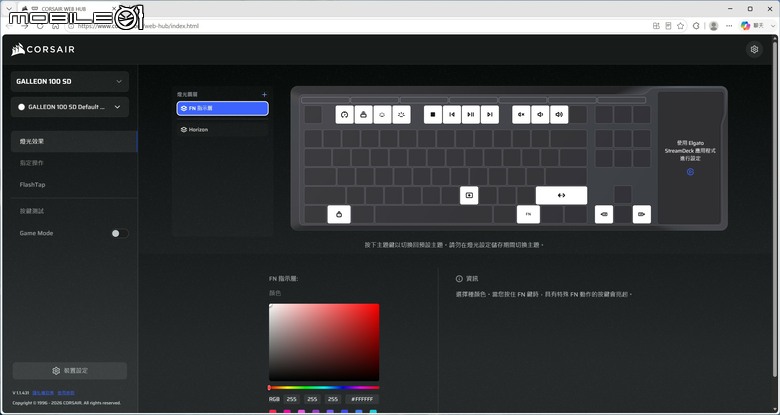This screenshot has height=415, width=780.
Task: Click on the rainbow hue slider bar
Action: pyautogui.click(x=324, y=388)
